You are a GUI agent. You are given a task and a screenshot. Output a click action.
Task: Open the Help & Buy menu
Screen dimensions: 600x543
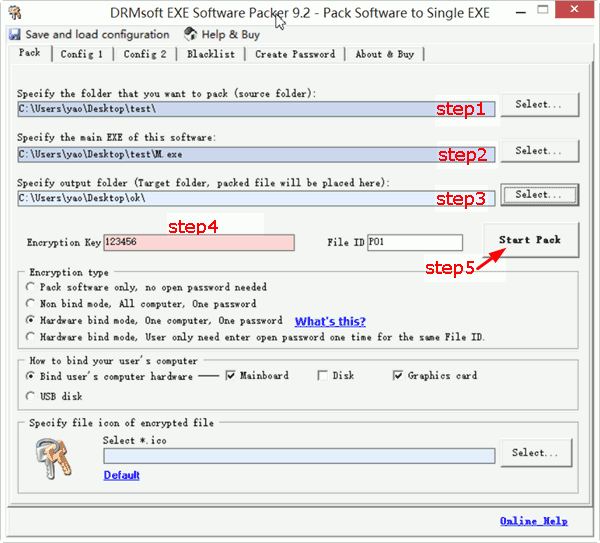(x=231, y=35)
